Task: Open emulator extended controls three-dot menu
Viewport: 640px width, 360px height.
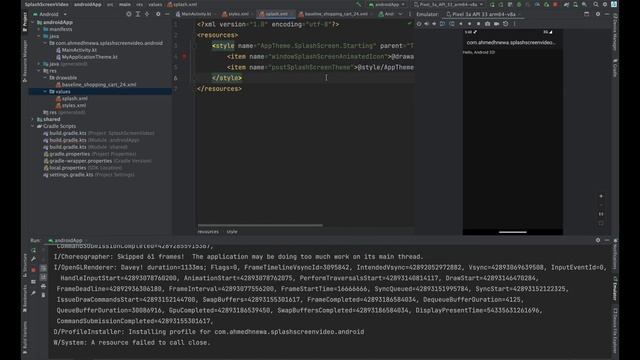Action: click(514, 24)
